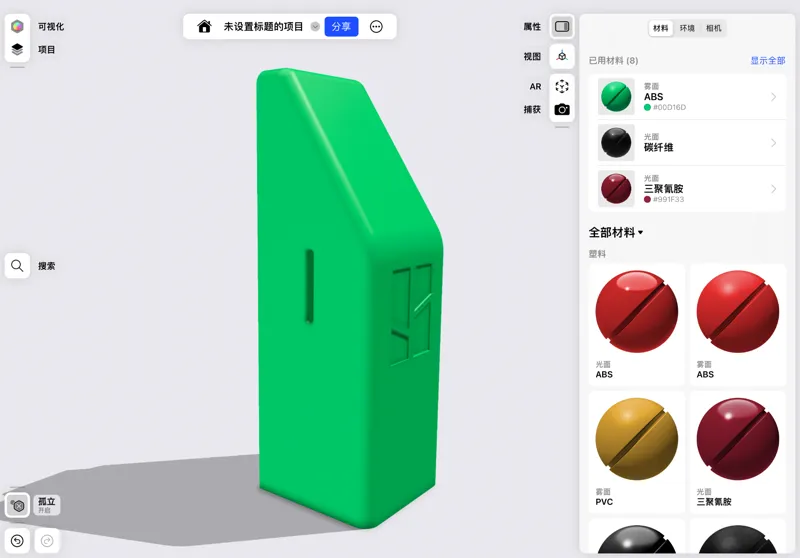Viewport: 800px width, 558px height.
Task: Click the 塑料 category label
Action: (597, 253)
